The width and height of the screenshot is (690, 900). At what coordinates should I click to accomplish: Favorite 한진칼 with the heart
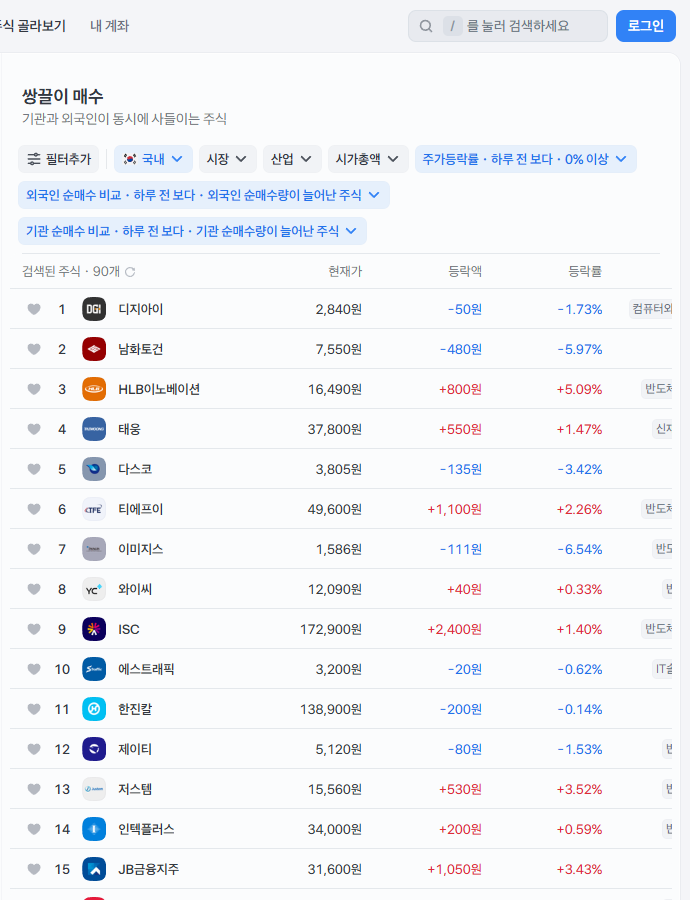34,709
